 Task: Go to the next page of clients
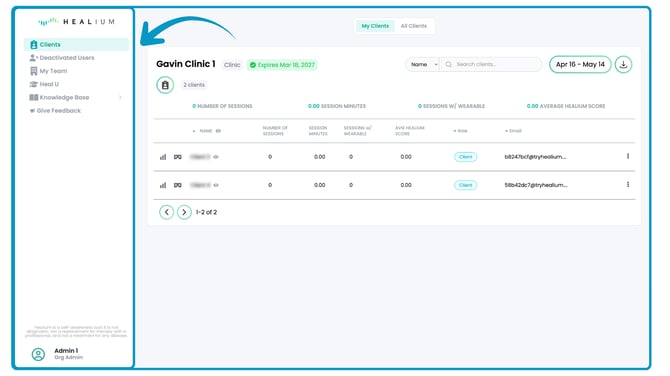click(184, 212)
